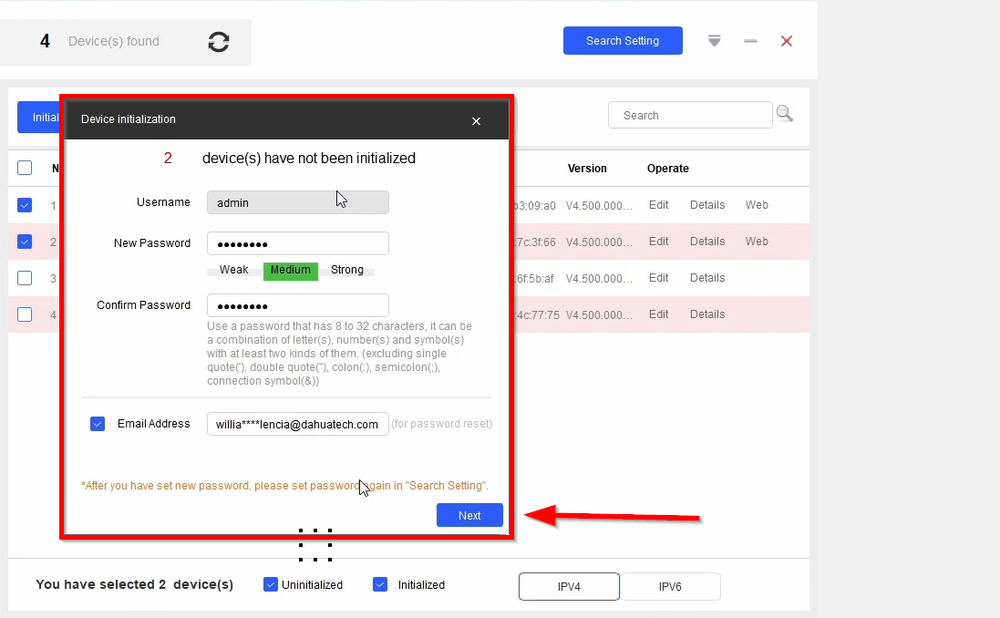Click Edit for device 3
This screenshot has height=618, width=1000.
point(658,277)
